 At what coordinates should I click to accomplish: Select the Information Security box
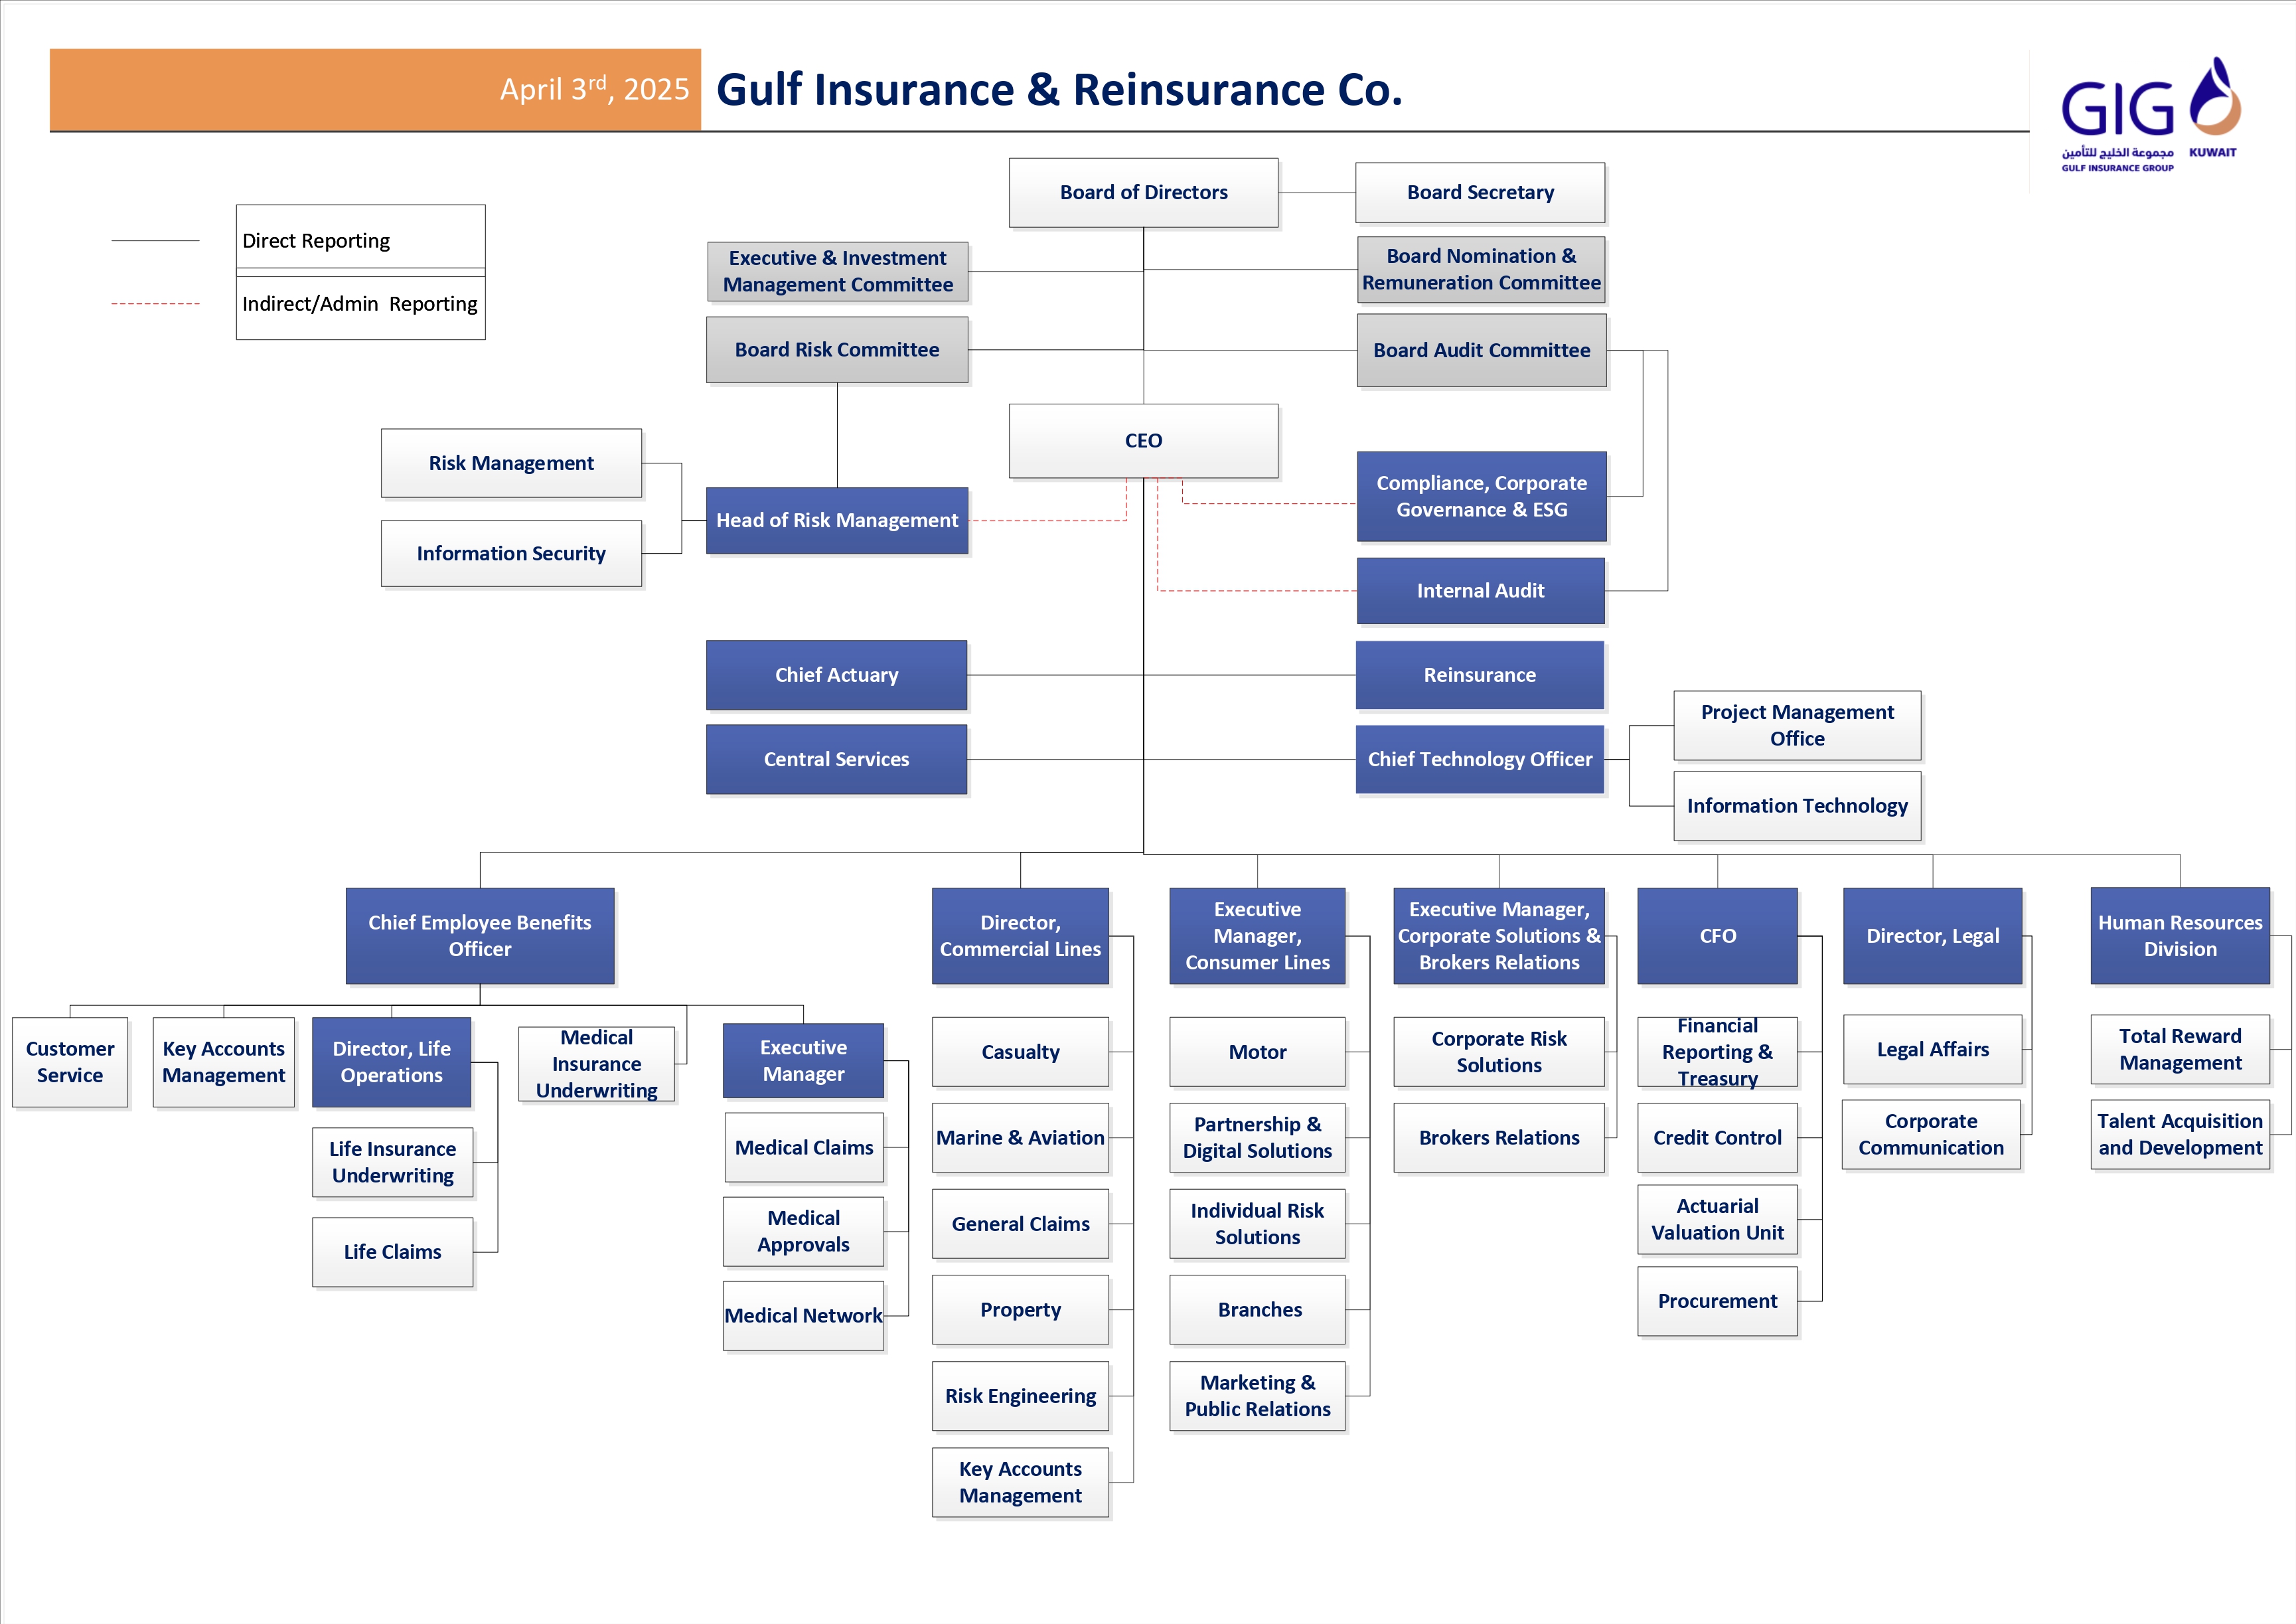(511, 553)
